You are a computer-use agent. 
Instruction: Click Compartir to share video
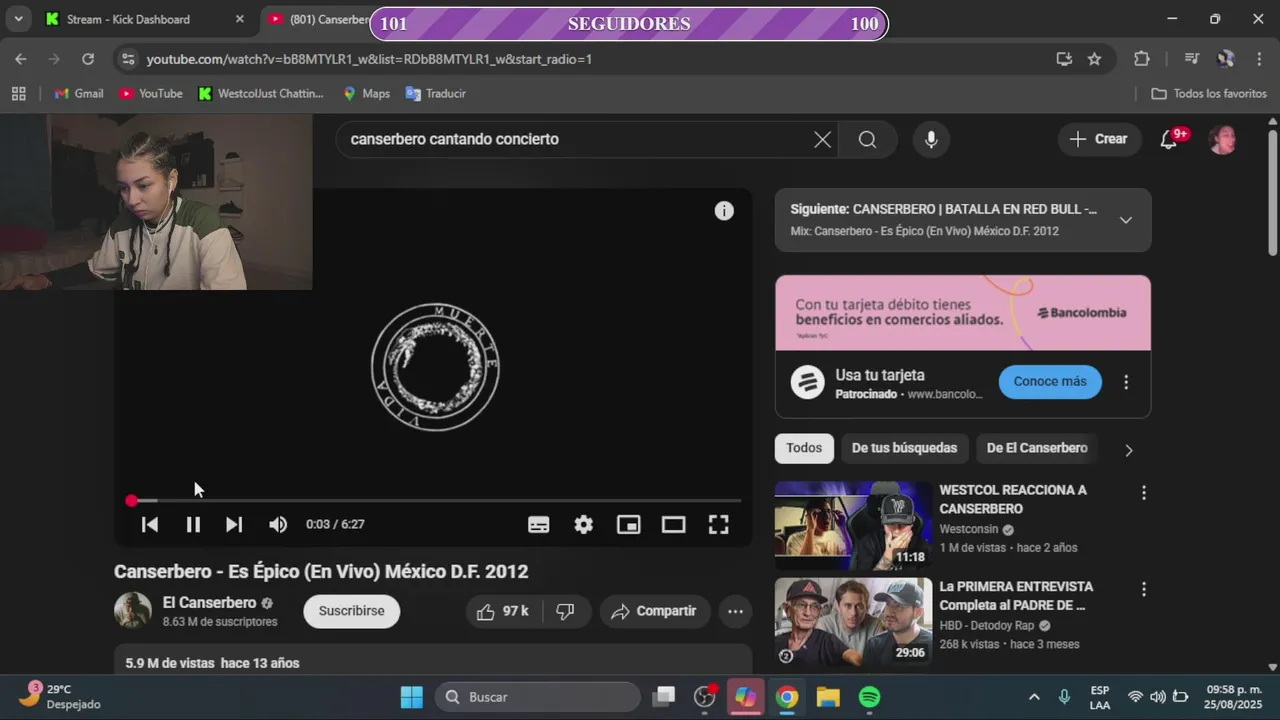(x=655, y=611)
